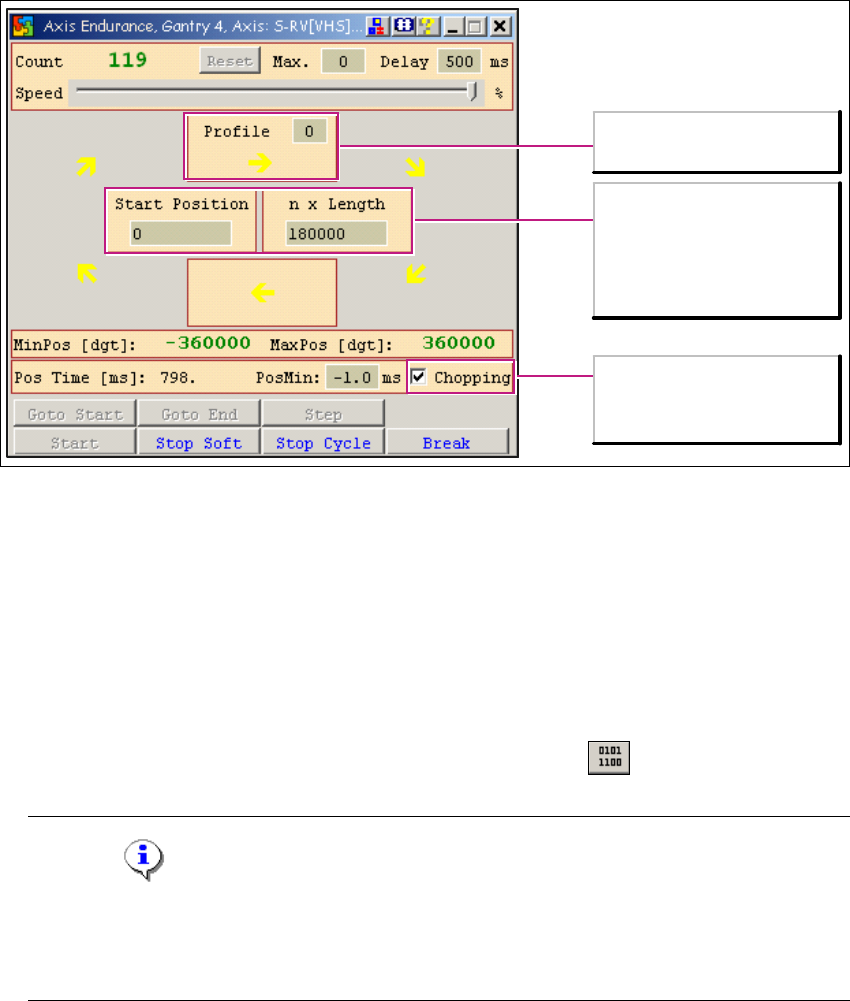The image size is (850, 1001).
Task: Click the Step button
Action: click(x=323, y=414)
